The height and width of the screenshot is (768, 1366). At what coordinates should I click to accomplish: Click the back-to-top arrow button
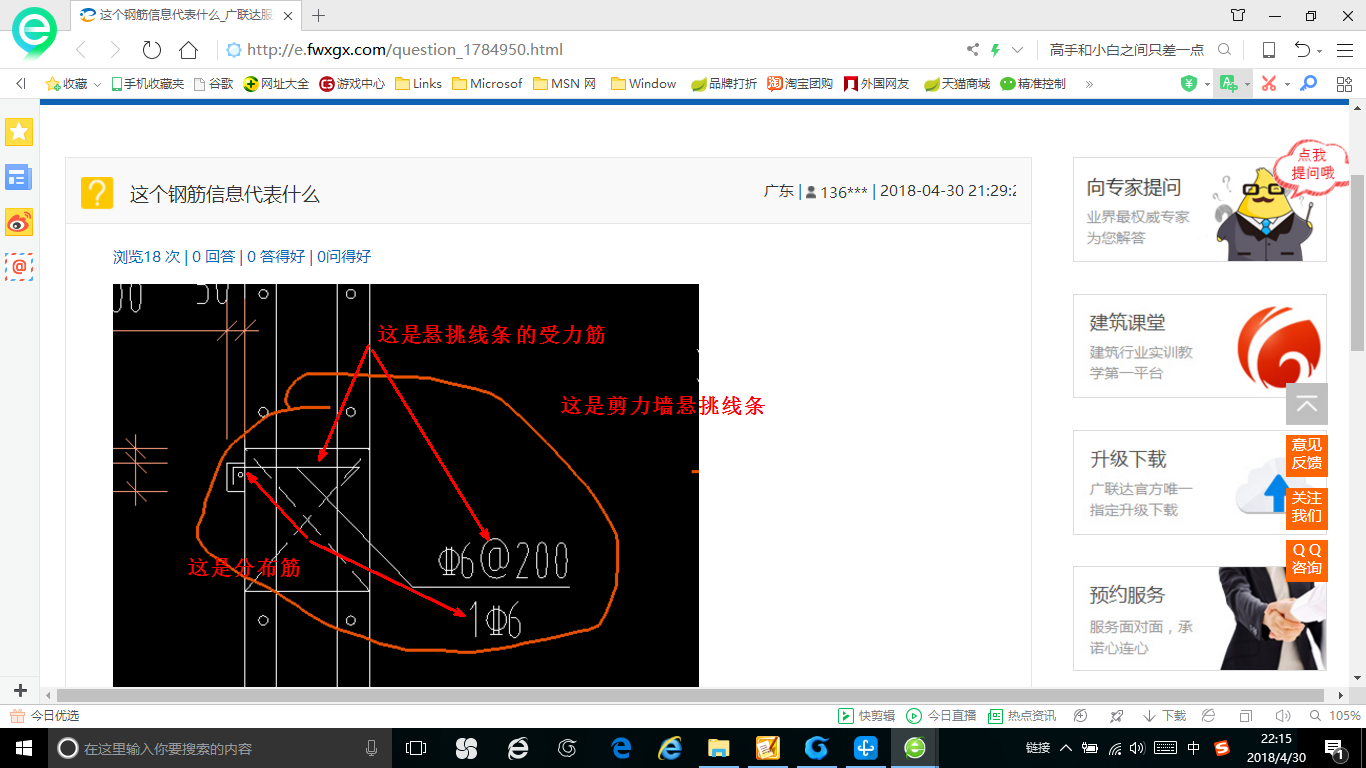pyautogui.click(x=1307, y=404)
